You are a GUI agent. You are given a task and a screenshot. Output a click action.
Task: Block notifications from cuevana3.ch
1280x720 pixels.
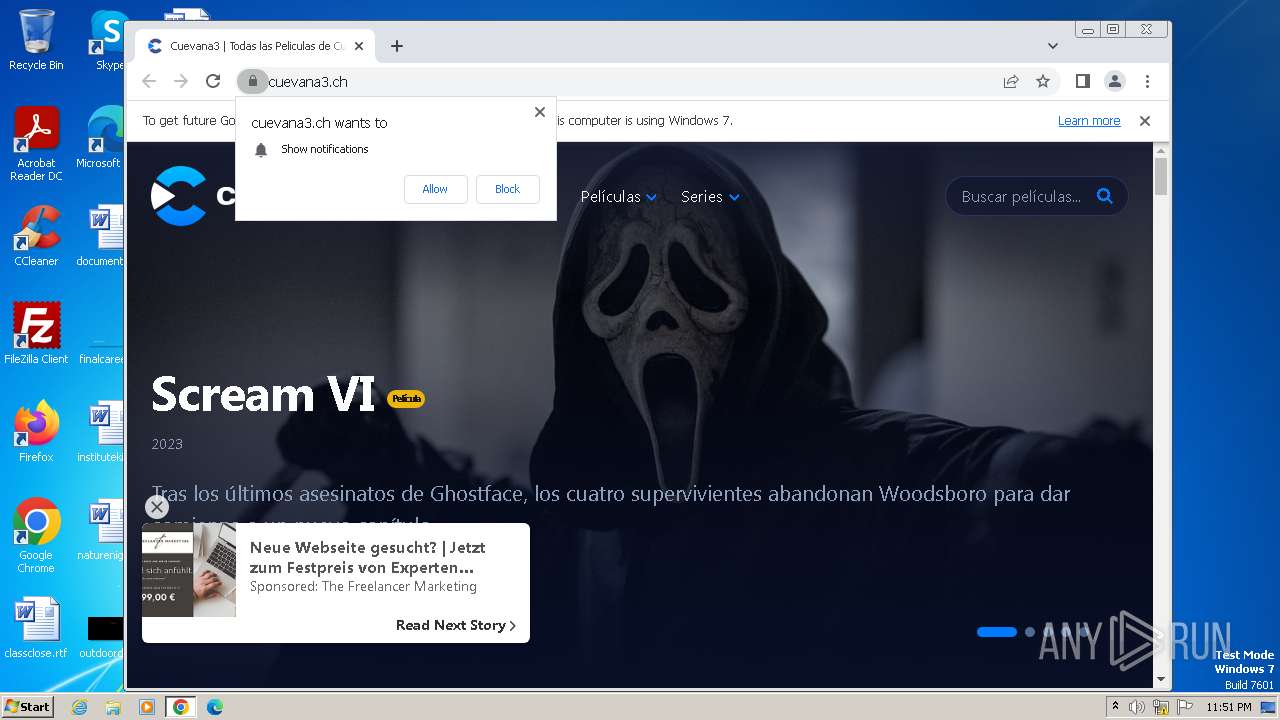point(507,189)
